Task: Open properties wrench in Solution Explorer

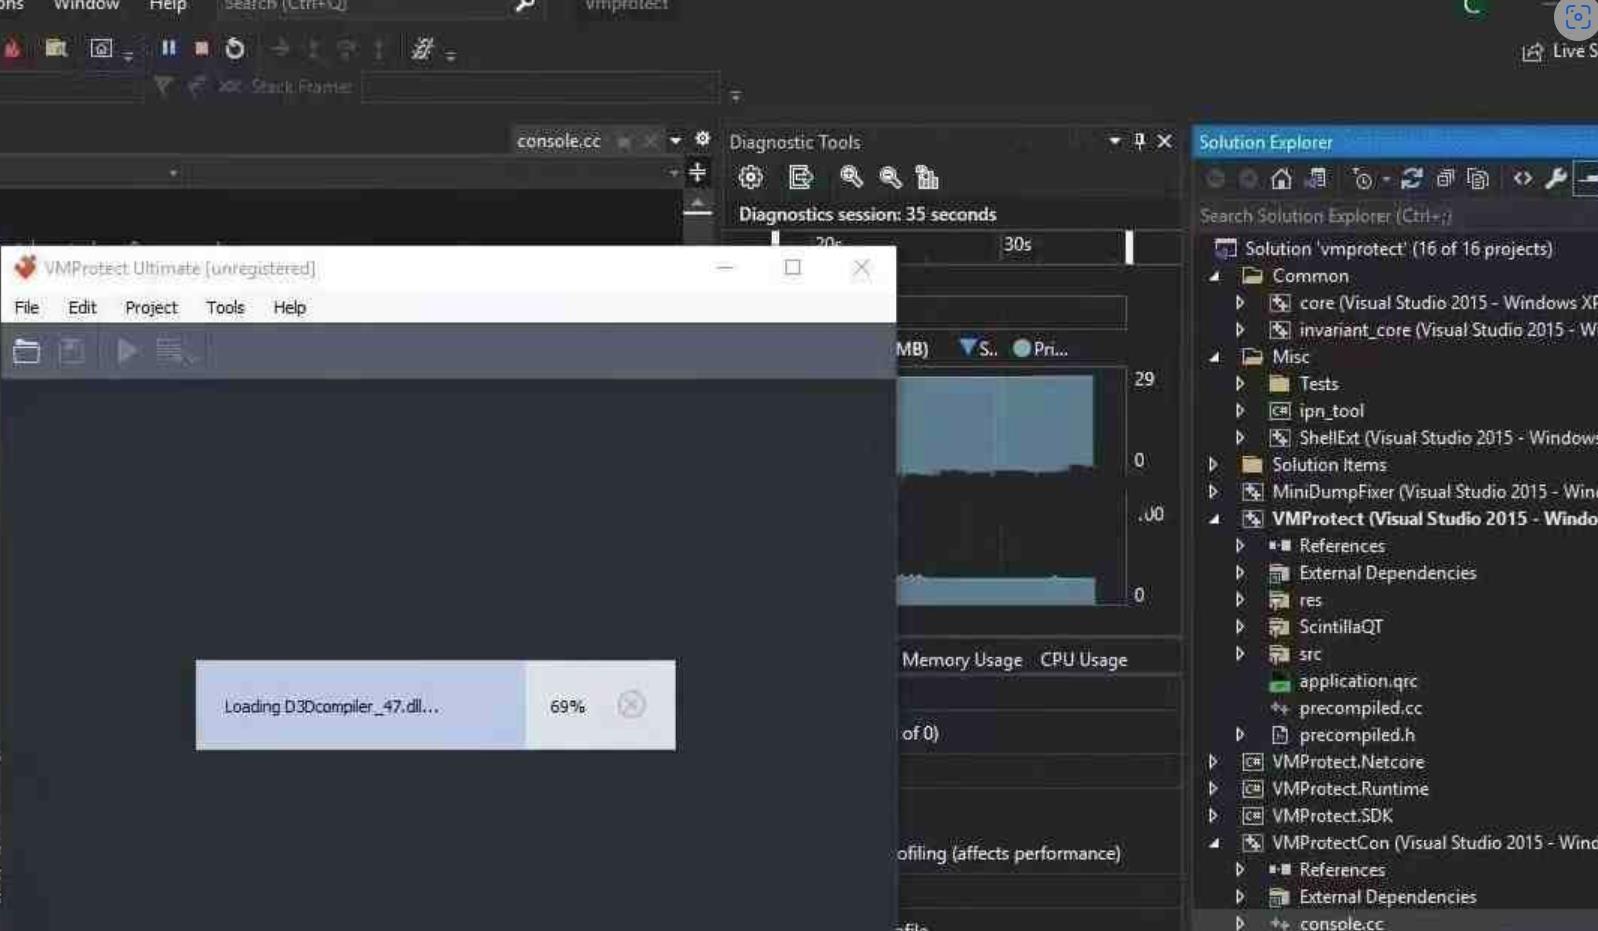Action: tap(1556, 179)
